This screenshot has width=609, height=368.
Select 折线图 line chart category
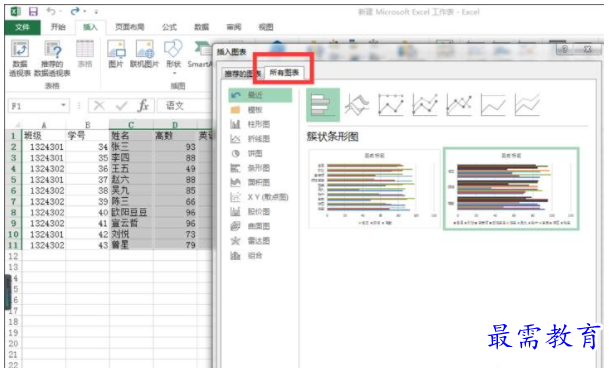tap(260, 139)
